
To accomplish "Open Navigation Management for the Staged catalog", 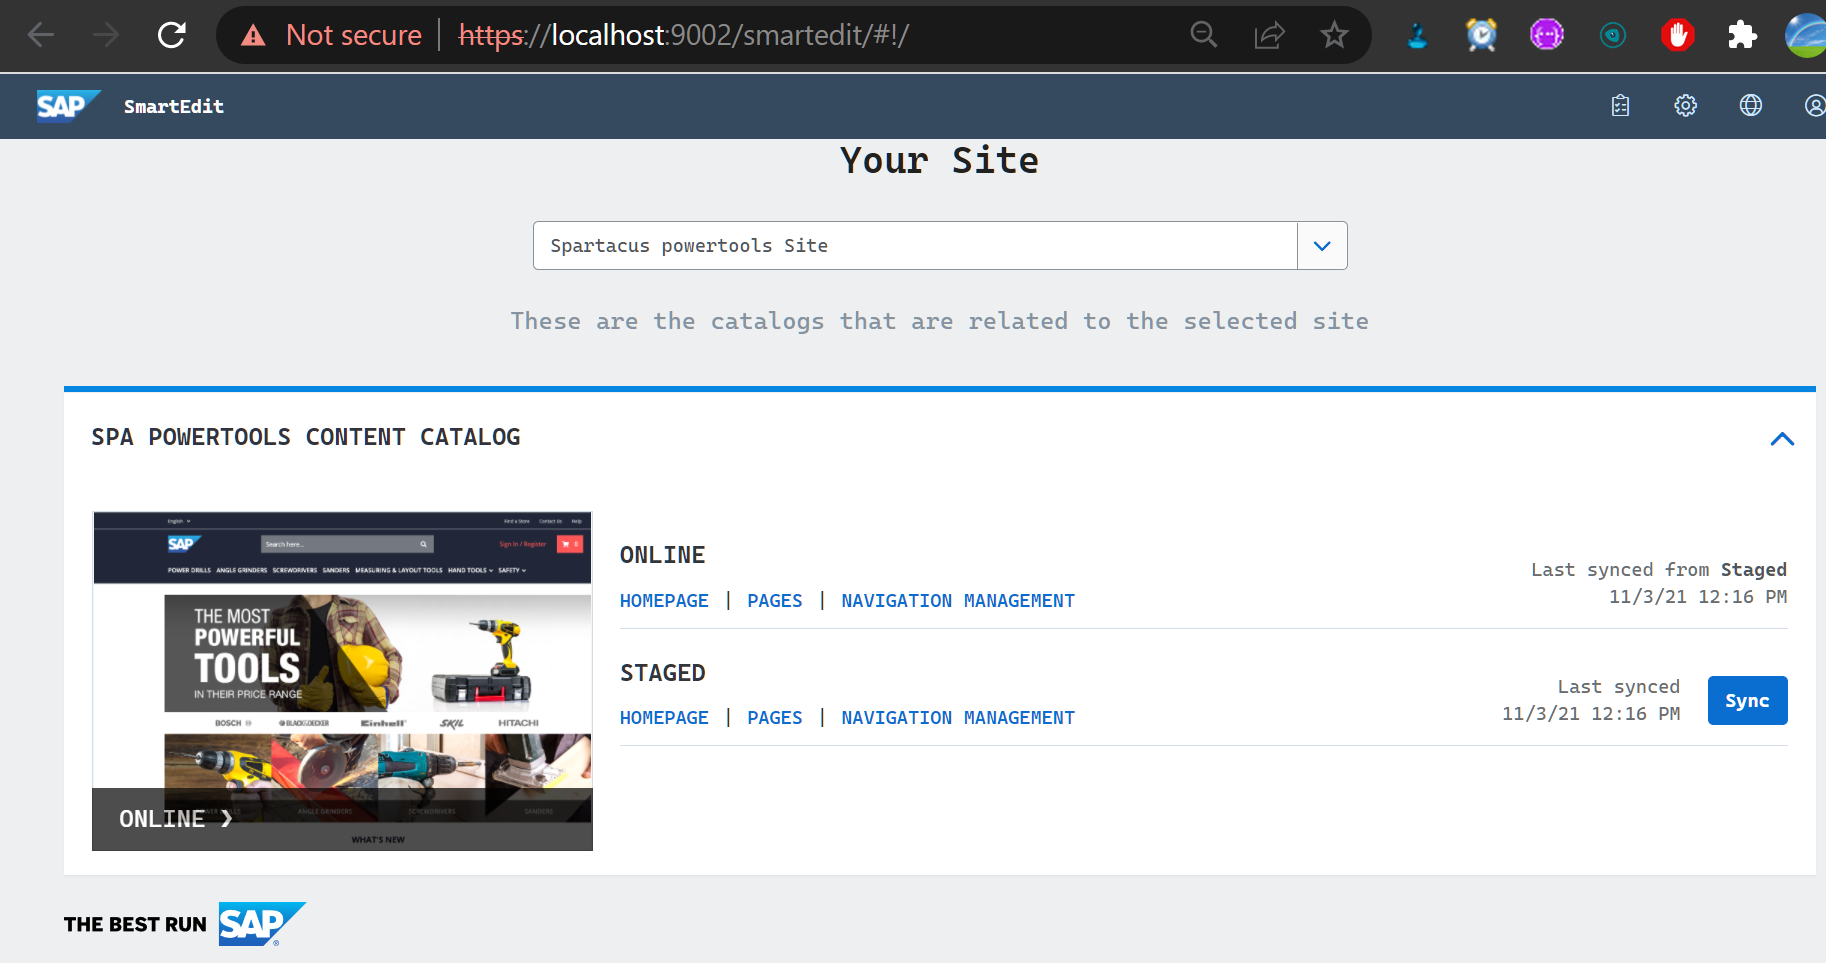I will [x=958, y=717].
